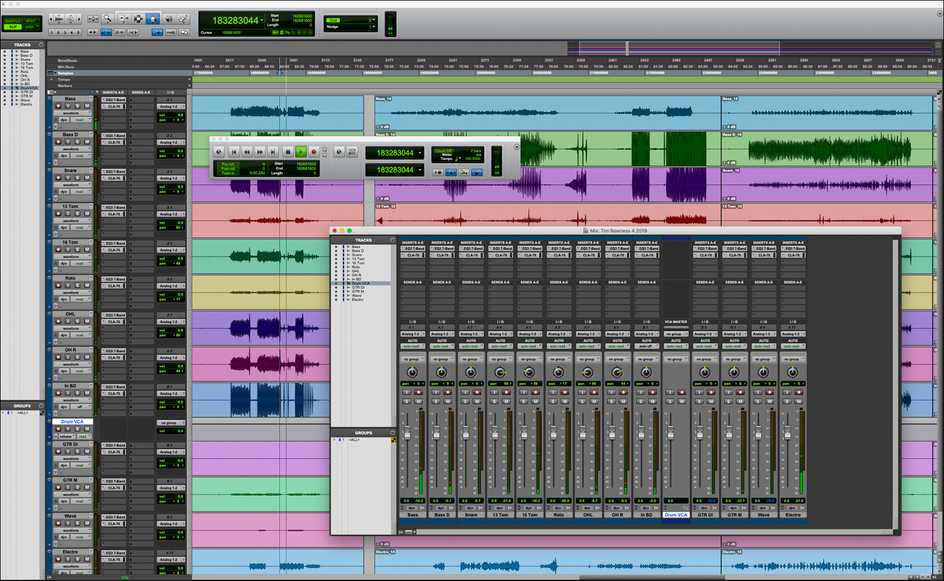Screen dimensions: 944x581
Task: Open Edit window Tracks list popup
Action: 41,45
